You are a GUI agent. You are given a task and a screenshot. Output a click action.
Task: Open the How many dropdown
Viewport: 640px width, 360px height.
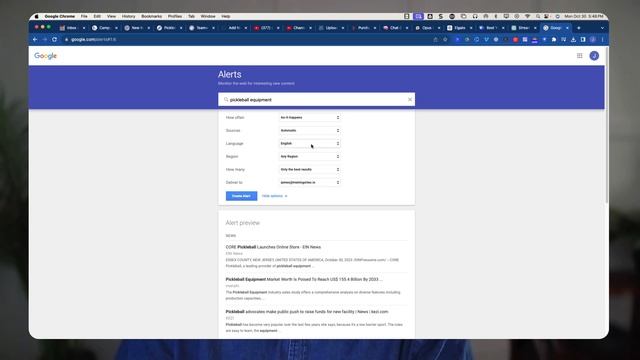[x=310, y=169]
